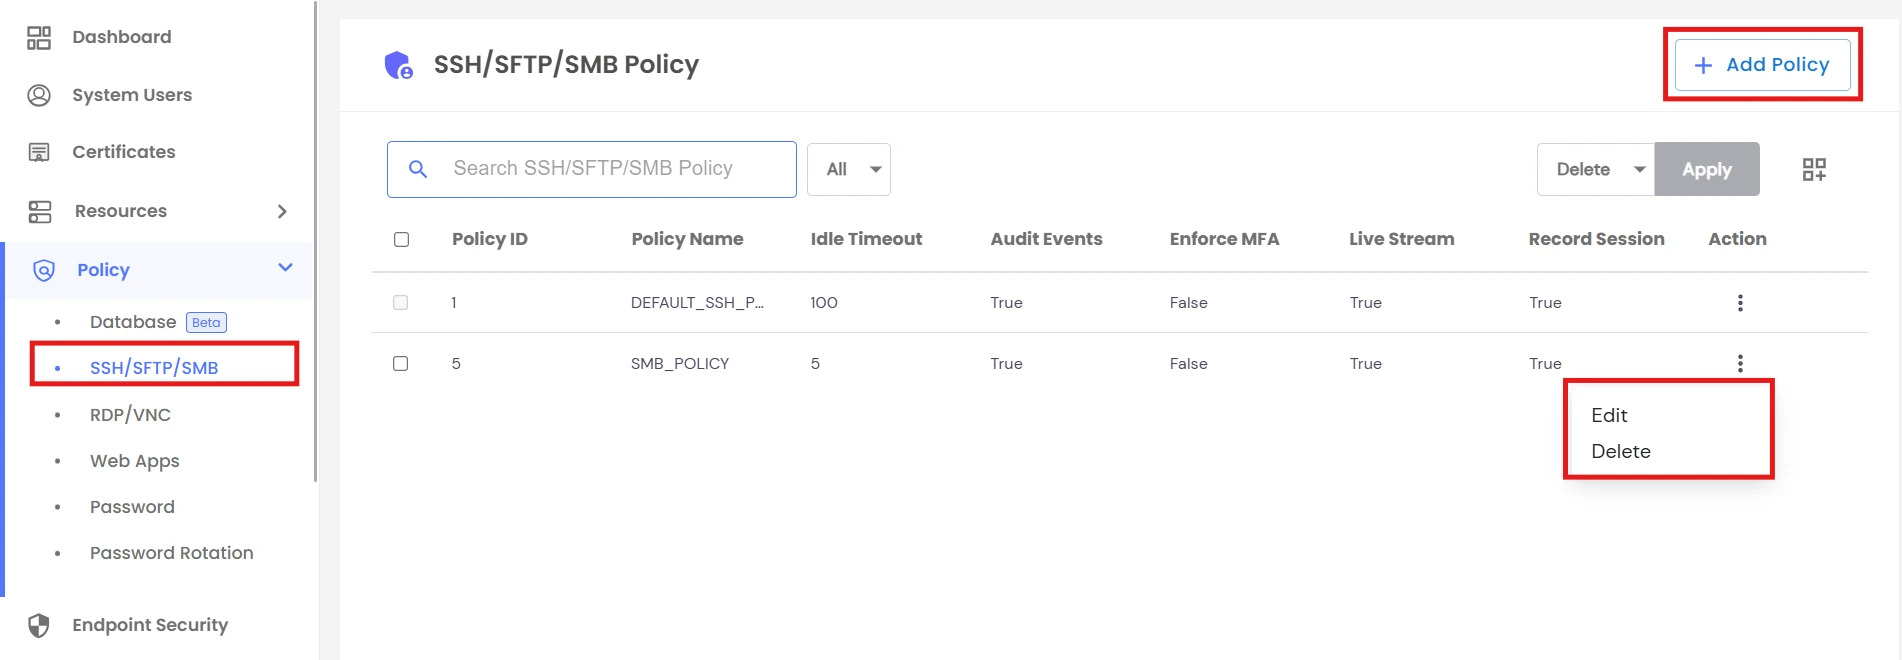Sort by Policy ID column header
The image size is (1902, 660).
pos(490,239)
